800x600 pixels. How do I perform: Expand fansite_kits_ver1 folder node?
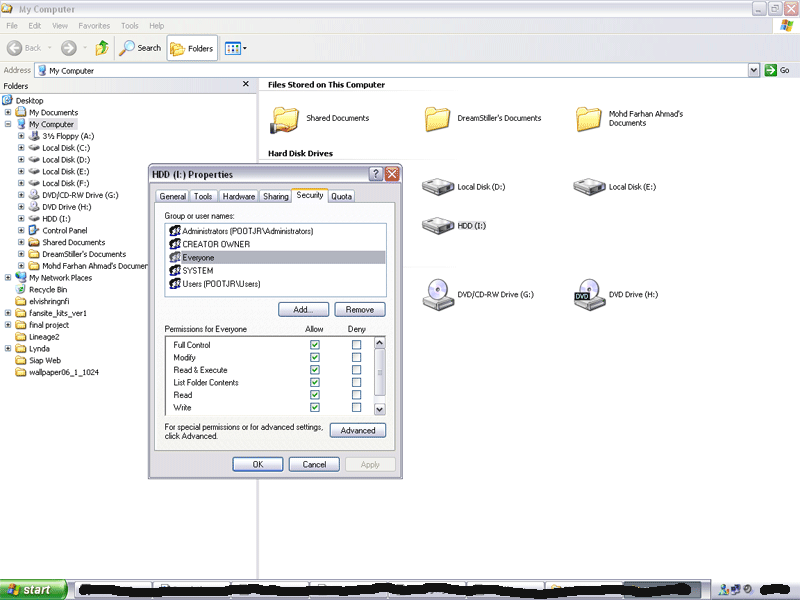pos(8,313)
